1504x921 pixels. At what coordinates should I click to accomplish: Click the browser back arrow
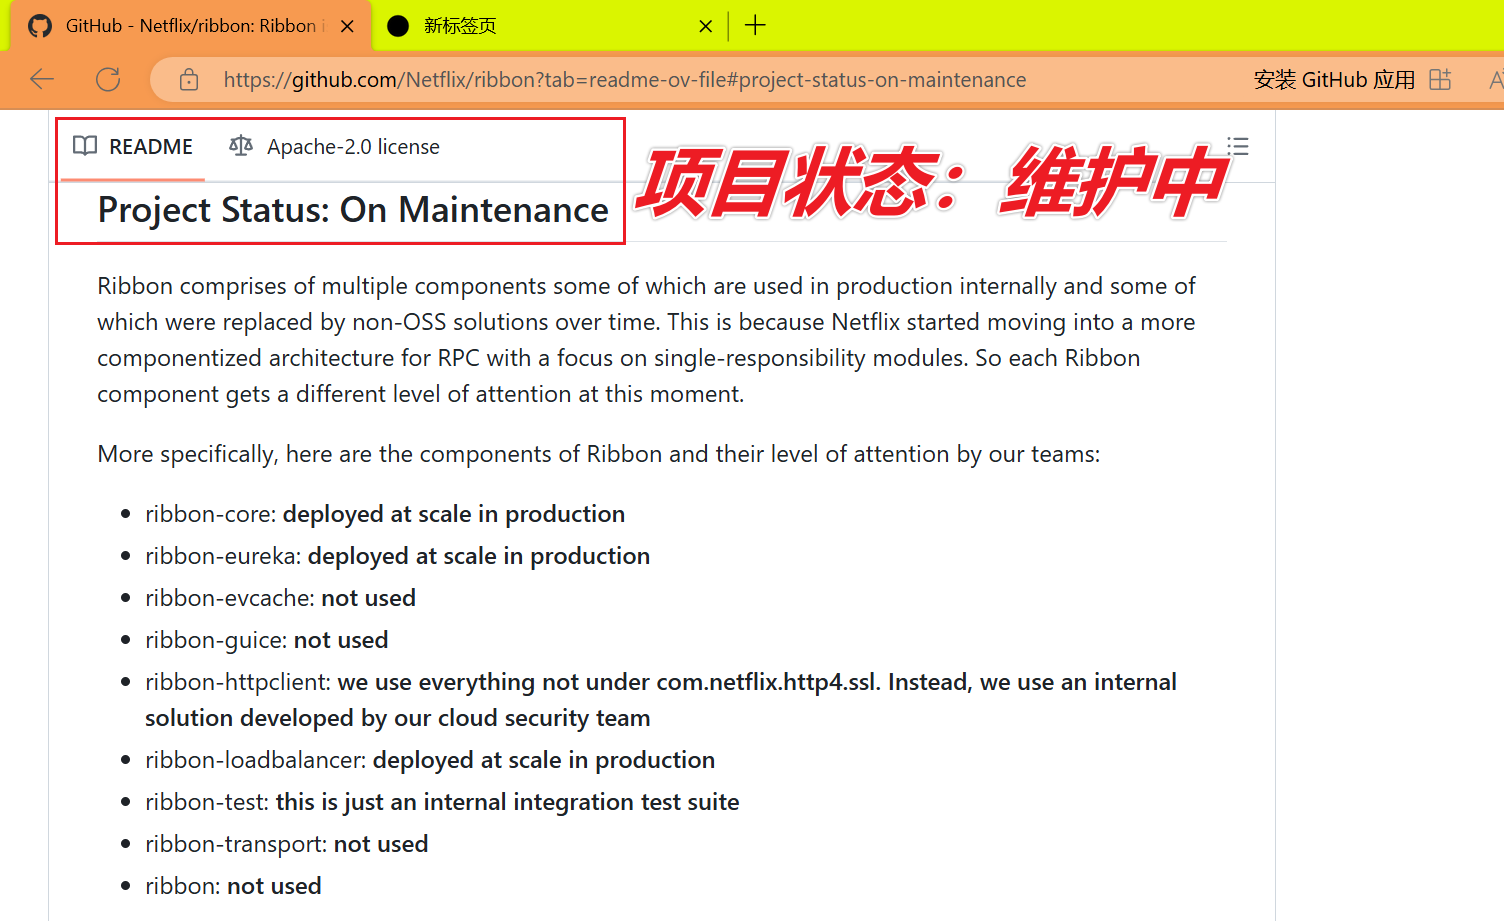[42, 80]
